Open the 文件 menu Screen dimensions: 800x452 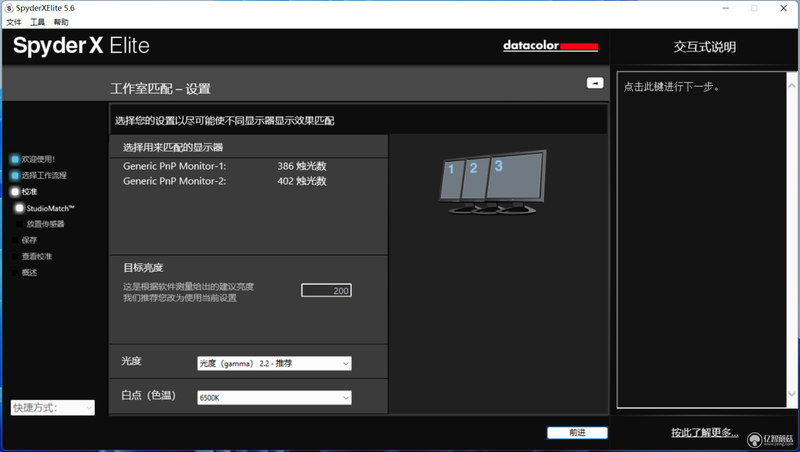(x=14, y=22)
